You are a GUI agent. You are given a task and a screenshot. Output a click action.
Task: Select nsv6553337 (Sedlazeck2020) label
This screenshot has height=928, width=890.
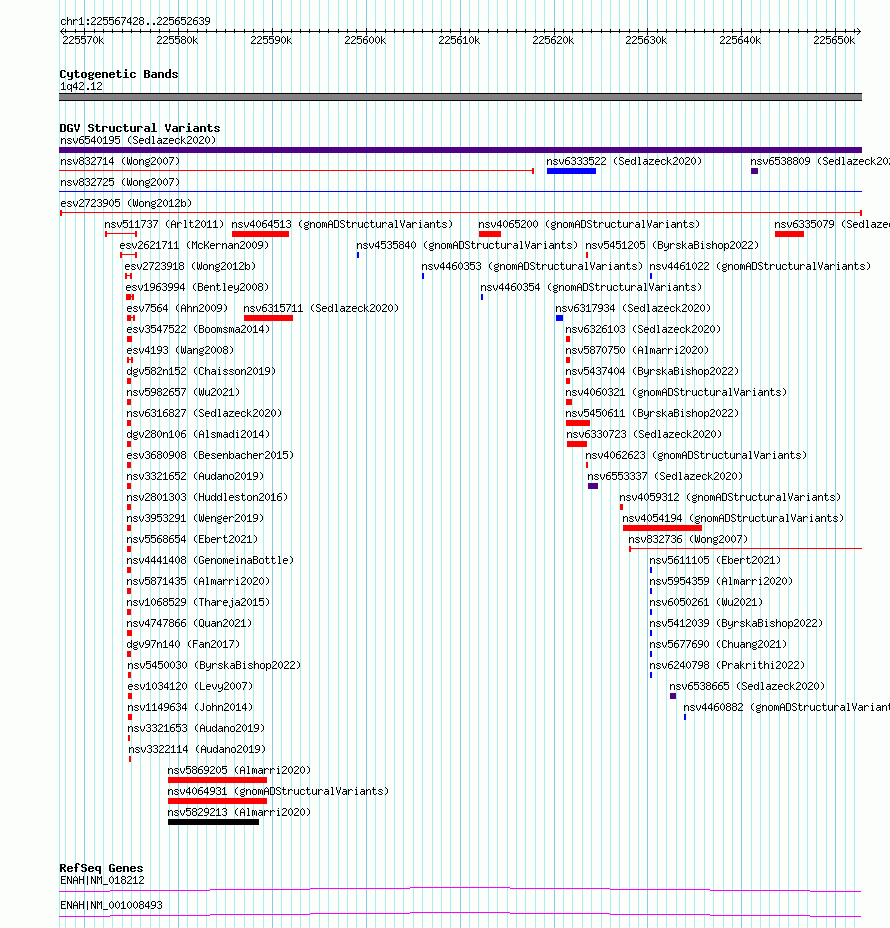click(665, 476)
